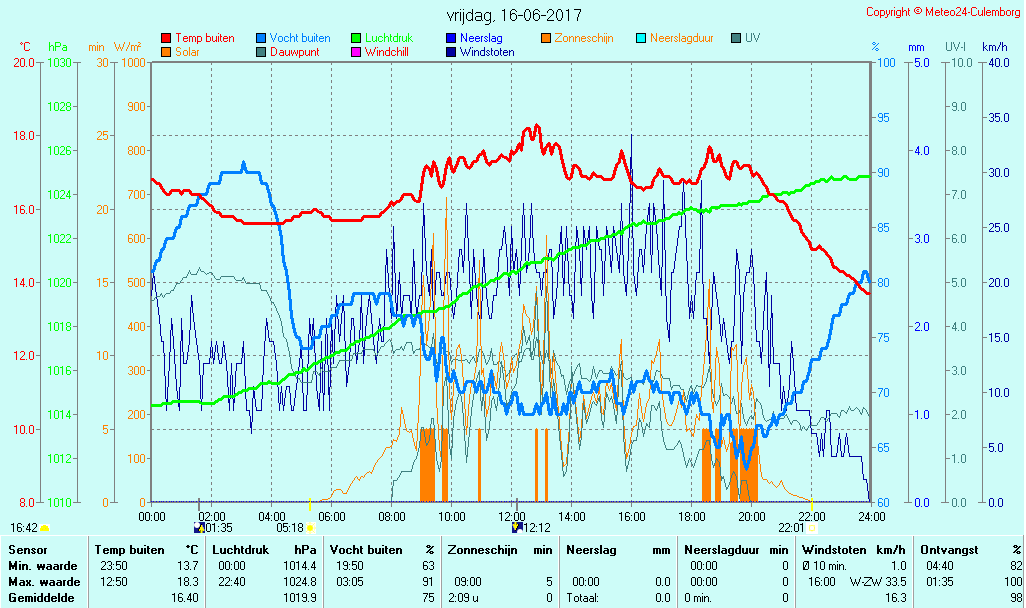Click the Zonneschijn legend label
This screenshot has height=608, width=1026.
tap(584, 39)
